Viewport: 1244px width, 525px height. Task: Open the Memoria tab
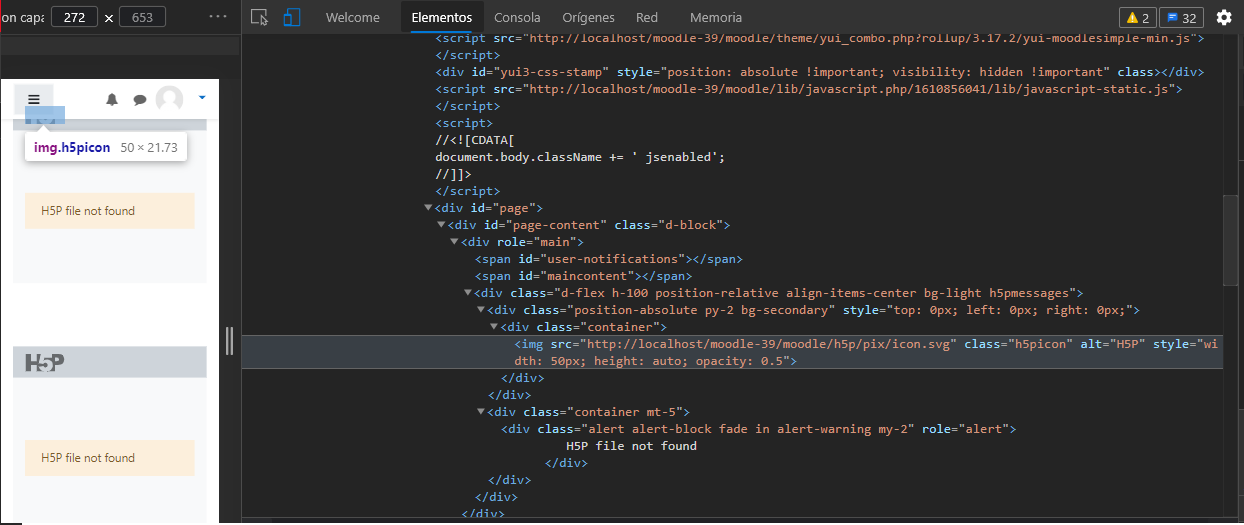click(716, 18)
